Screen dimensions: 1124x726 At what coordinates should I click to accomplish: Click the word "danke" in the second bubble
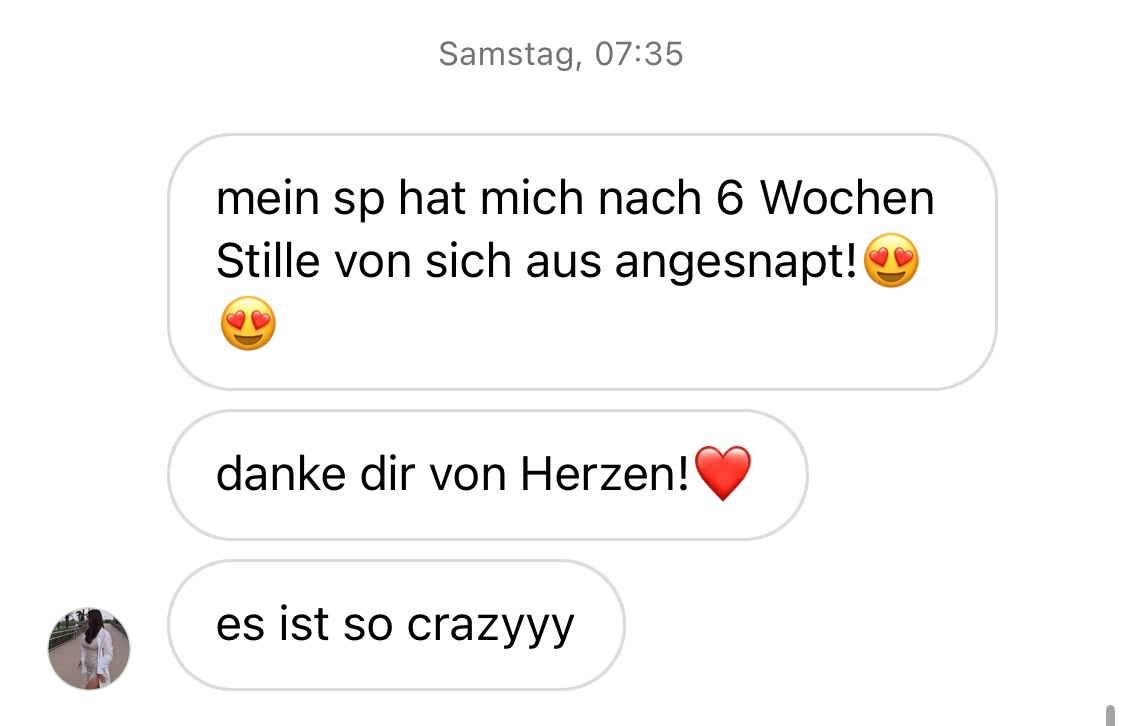click(281, 474)
